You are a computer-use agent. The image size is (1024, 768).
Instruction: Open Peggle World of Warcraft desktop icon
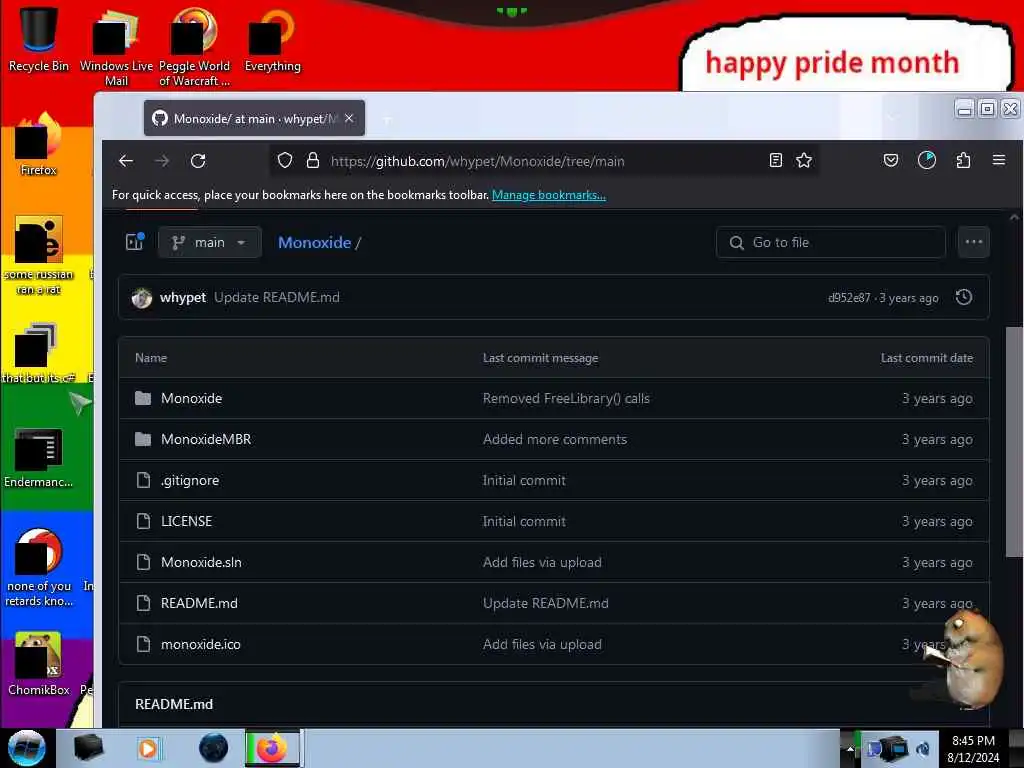[194, 47]
